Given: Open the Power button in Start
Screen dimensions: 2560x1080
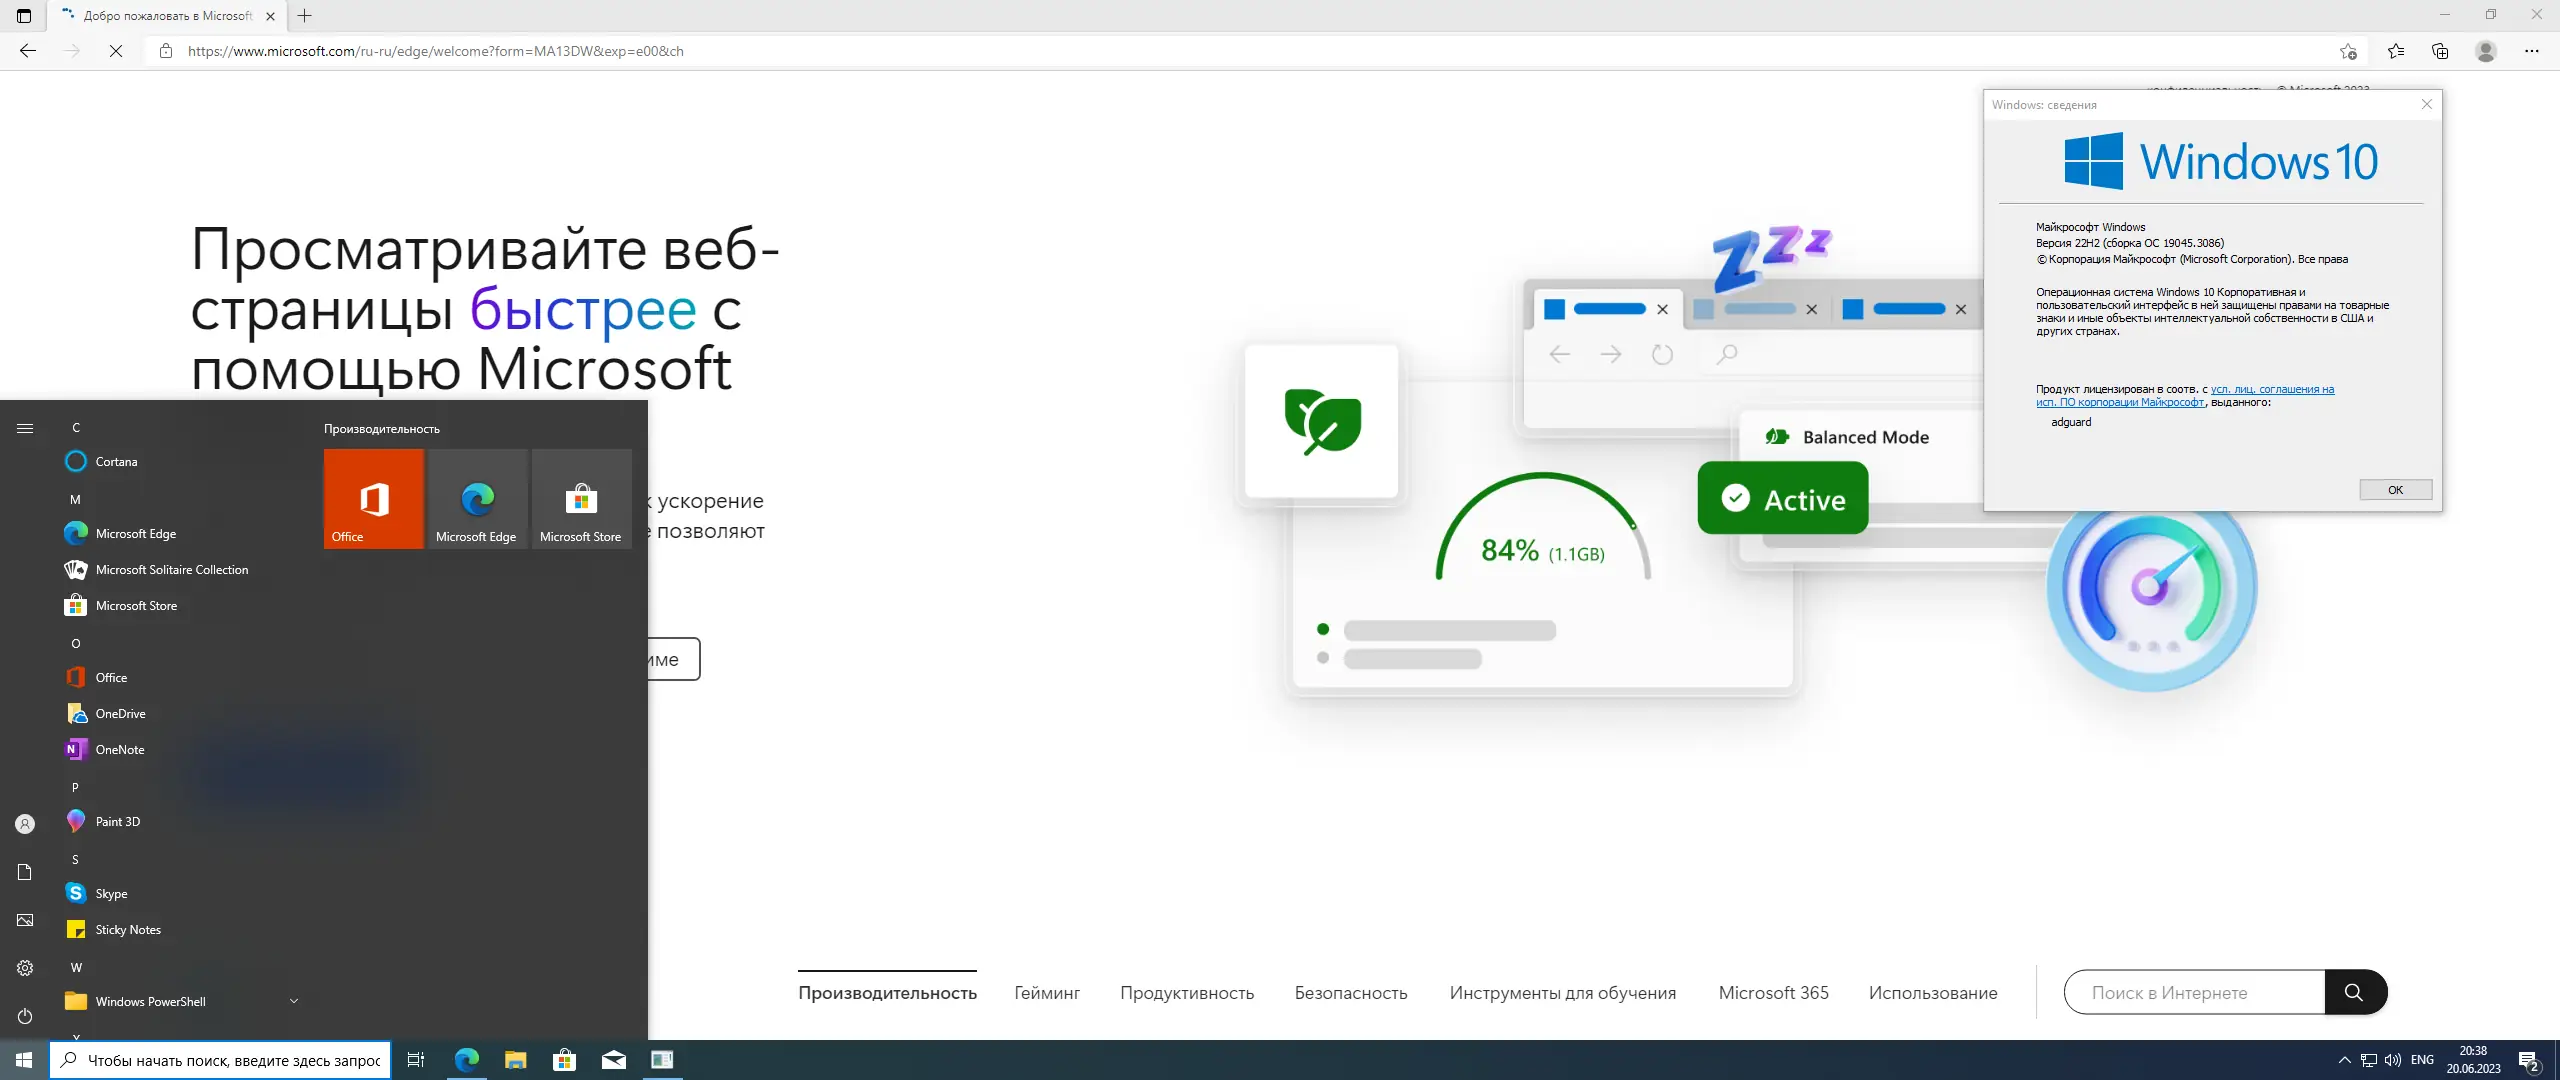Looking at the screenshot, I should click(x=25, y=1016).
